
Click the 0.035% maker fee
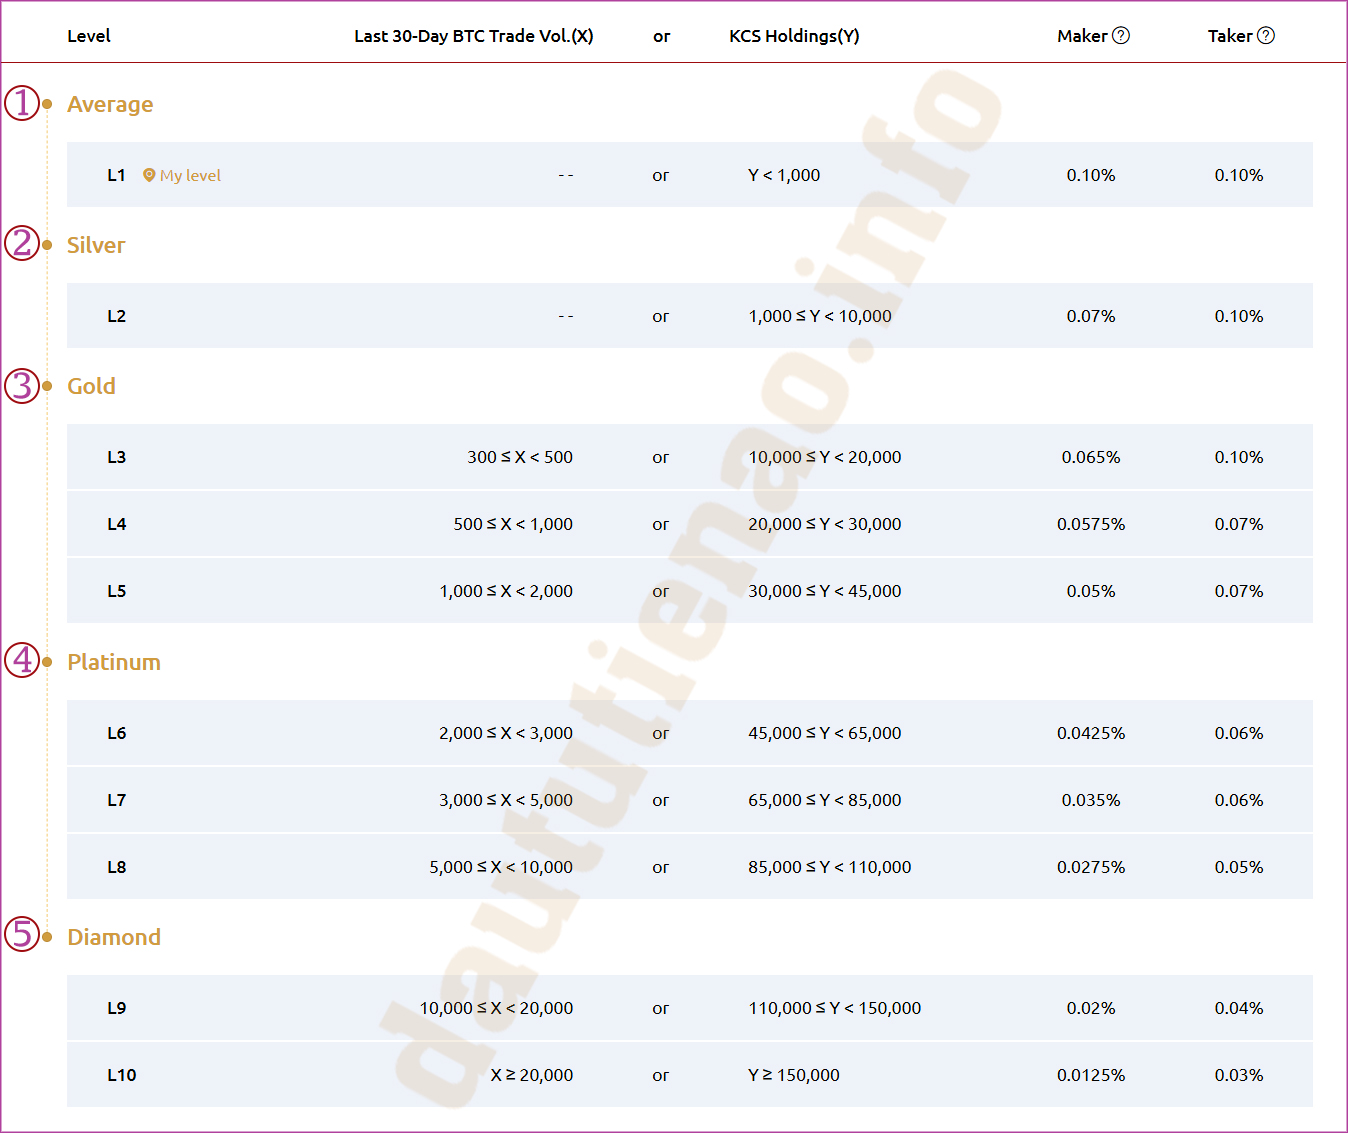[x=1091, y=800]
